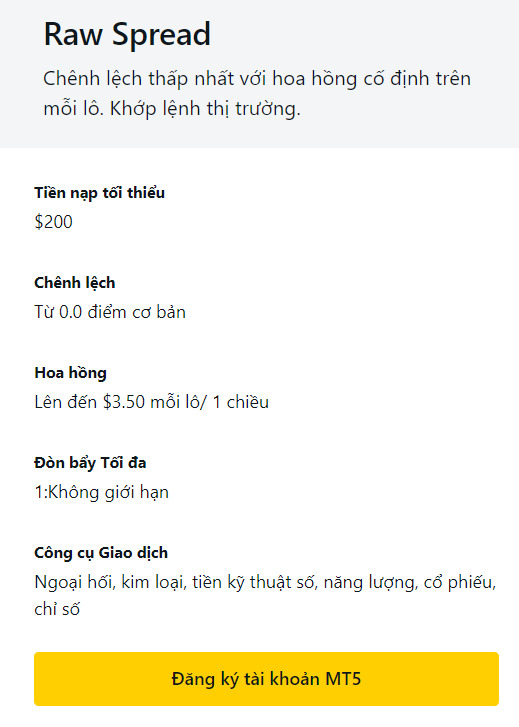
Task: Select the Raw Spread heading
Action: (128, 34)
